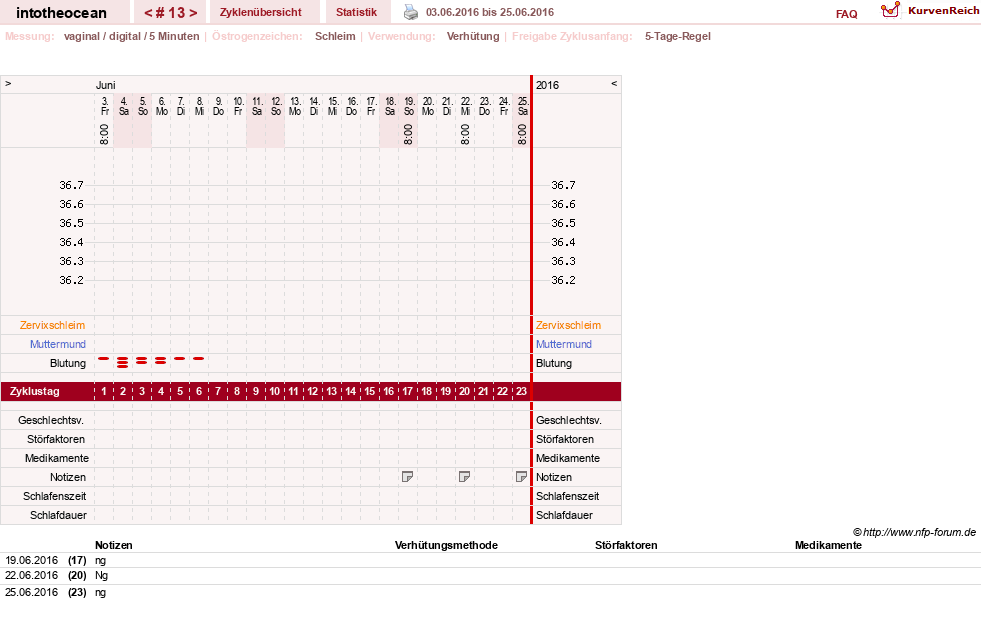Click the date range 03.06.2016 bis 25.06.2016
Image resolution: width=981 pixels, height=624 pixels.
[490, 12]
